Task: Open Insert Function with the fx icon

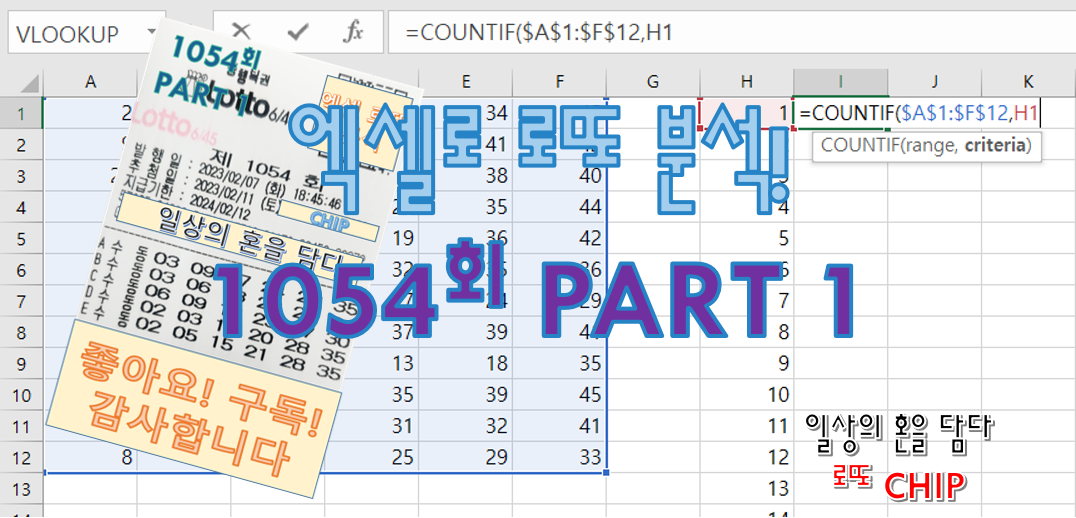Action: coord(353,32)
